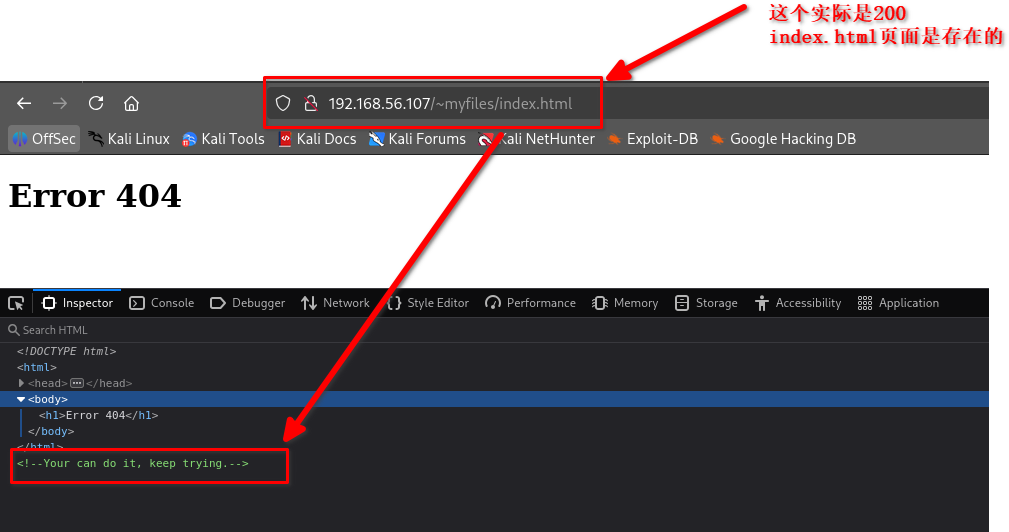Expand the head element node
This screenshot has width=1009, height=532.
point(21,383)
